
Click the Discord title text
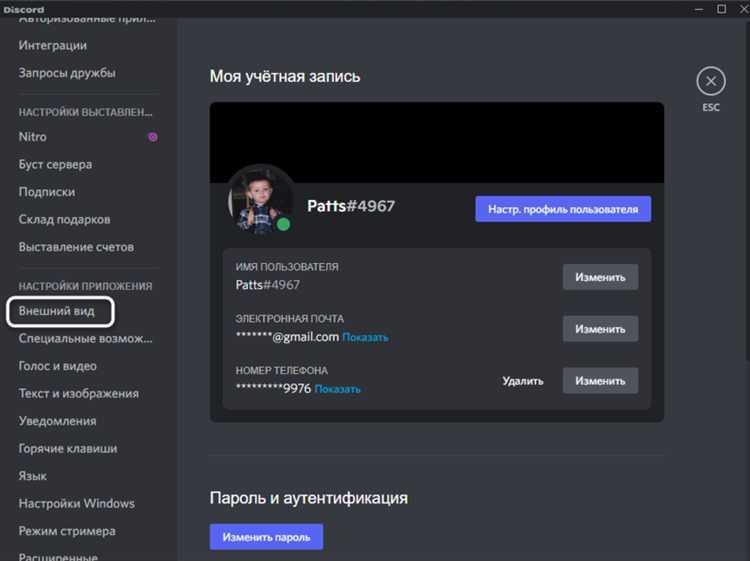24,10
